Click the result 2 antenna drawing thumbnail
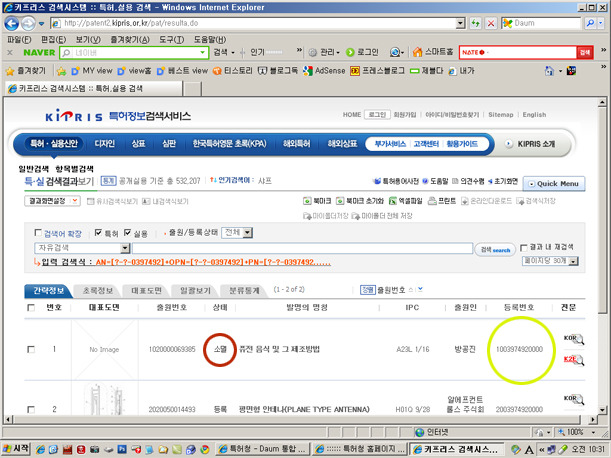611x458 pixels. [x=104, y=398]
